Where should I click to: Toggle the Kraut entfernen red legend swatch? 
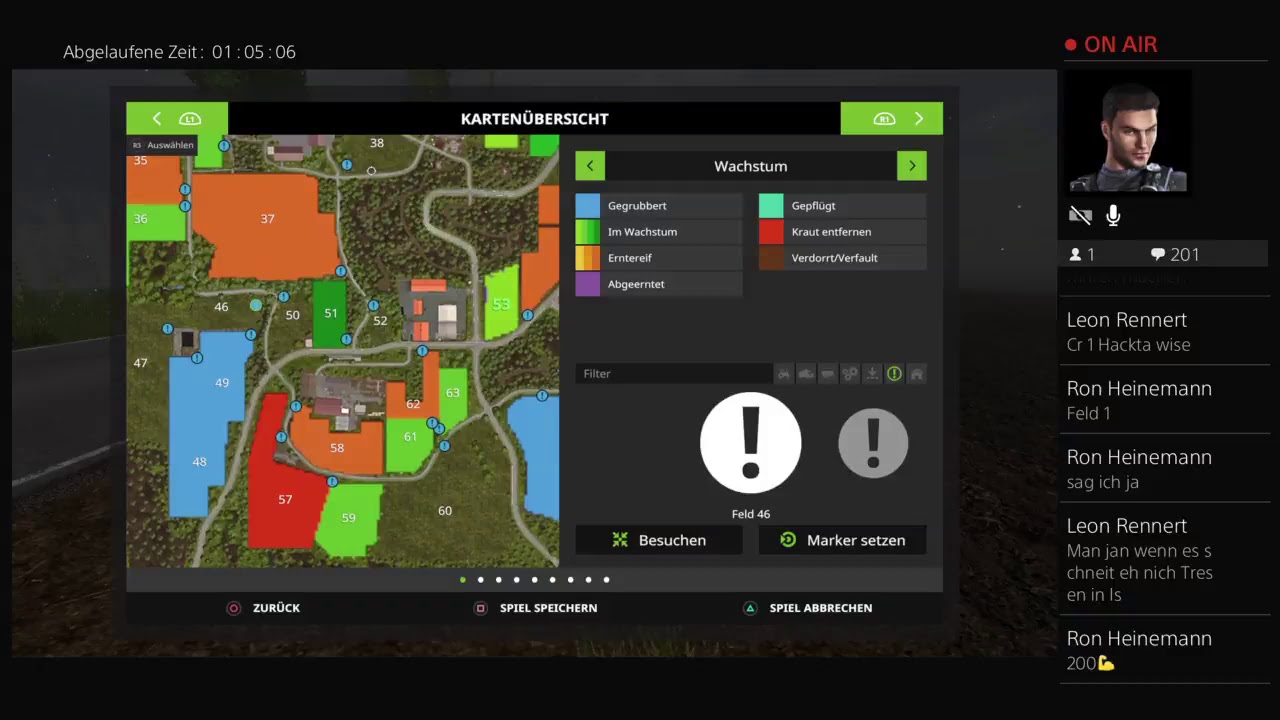coord(771,232)
